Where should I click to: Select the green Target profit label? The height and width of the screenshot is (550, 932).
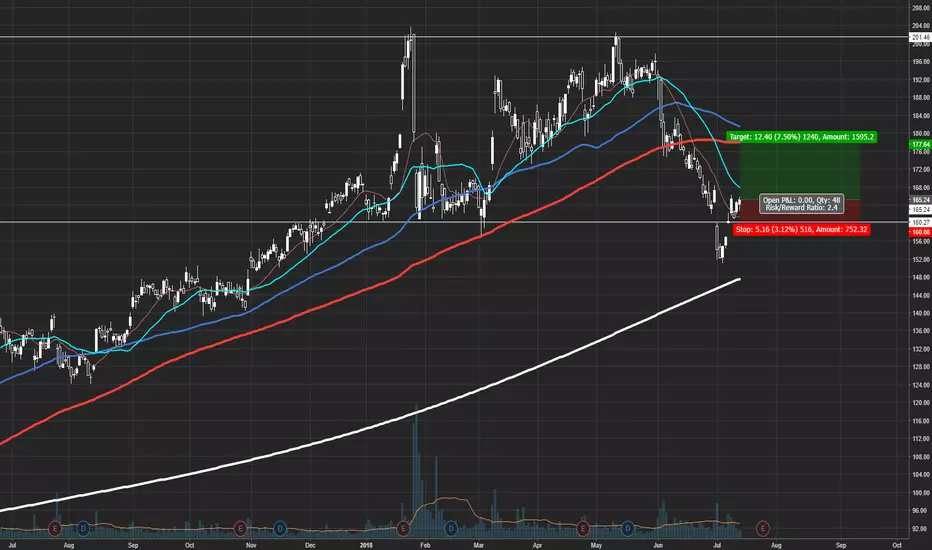point(801,137)
